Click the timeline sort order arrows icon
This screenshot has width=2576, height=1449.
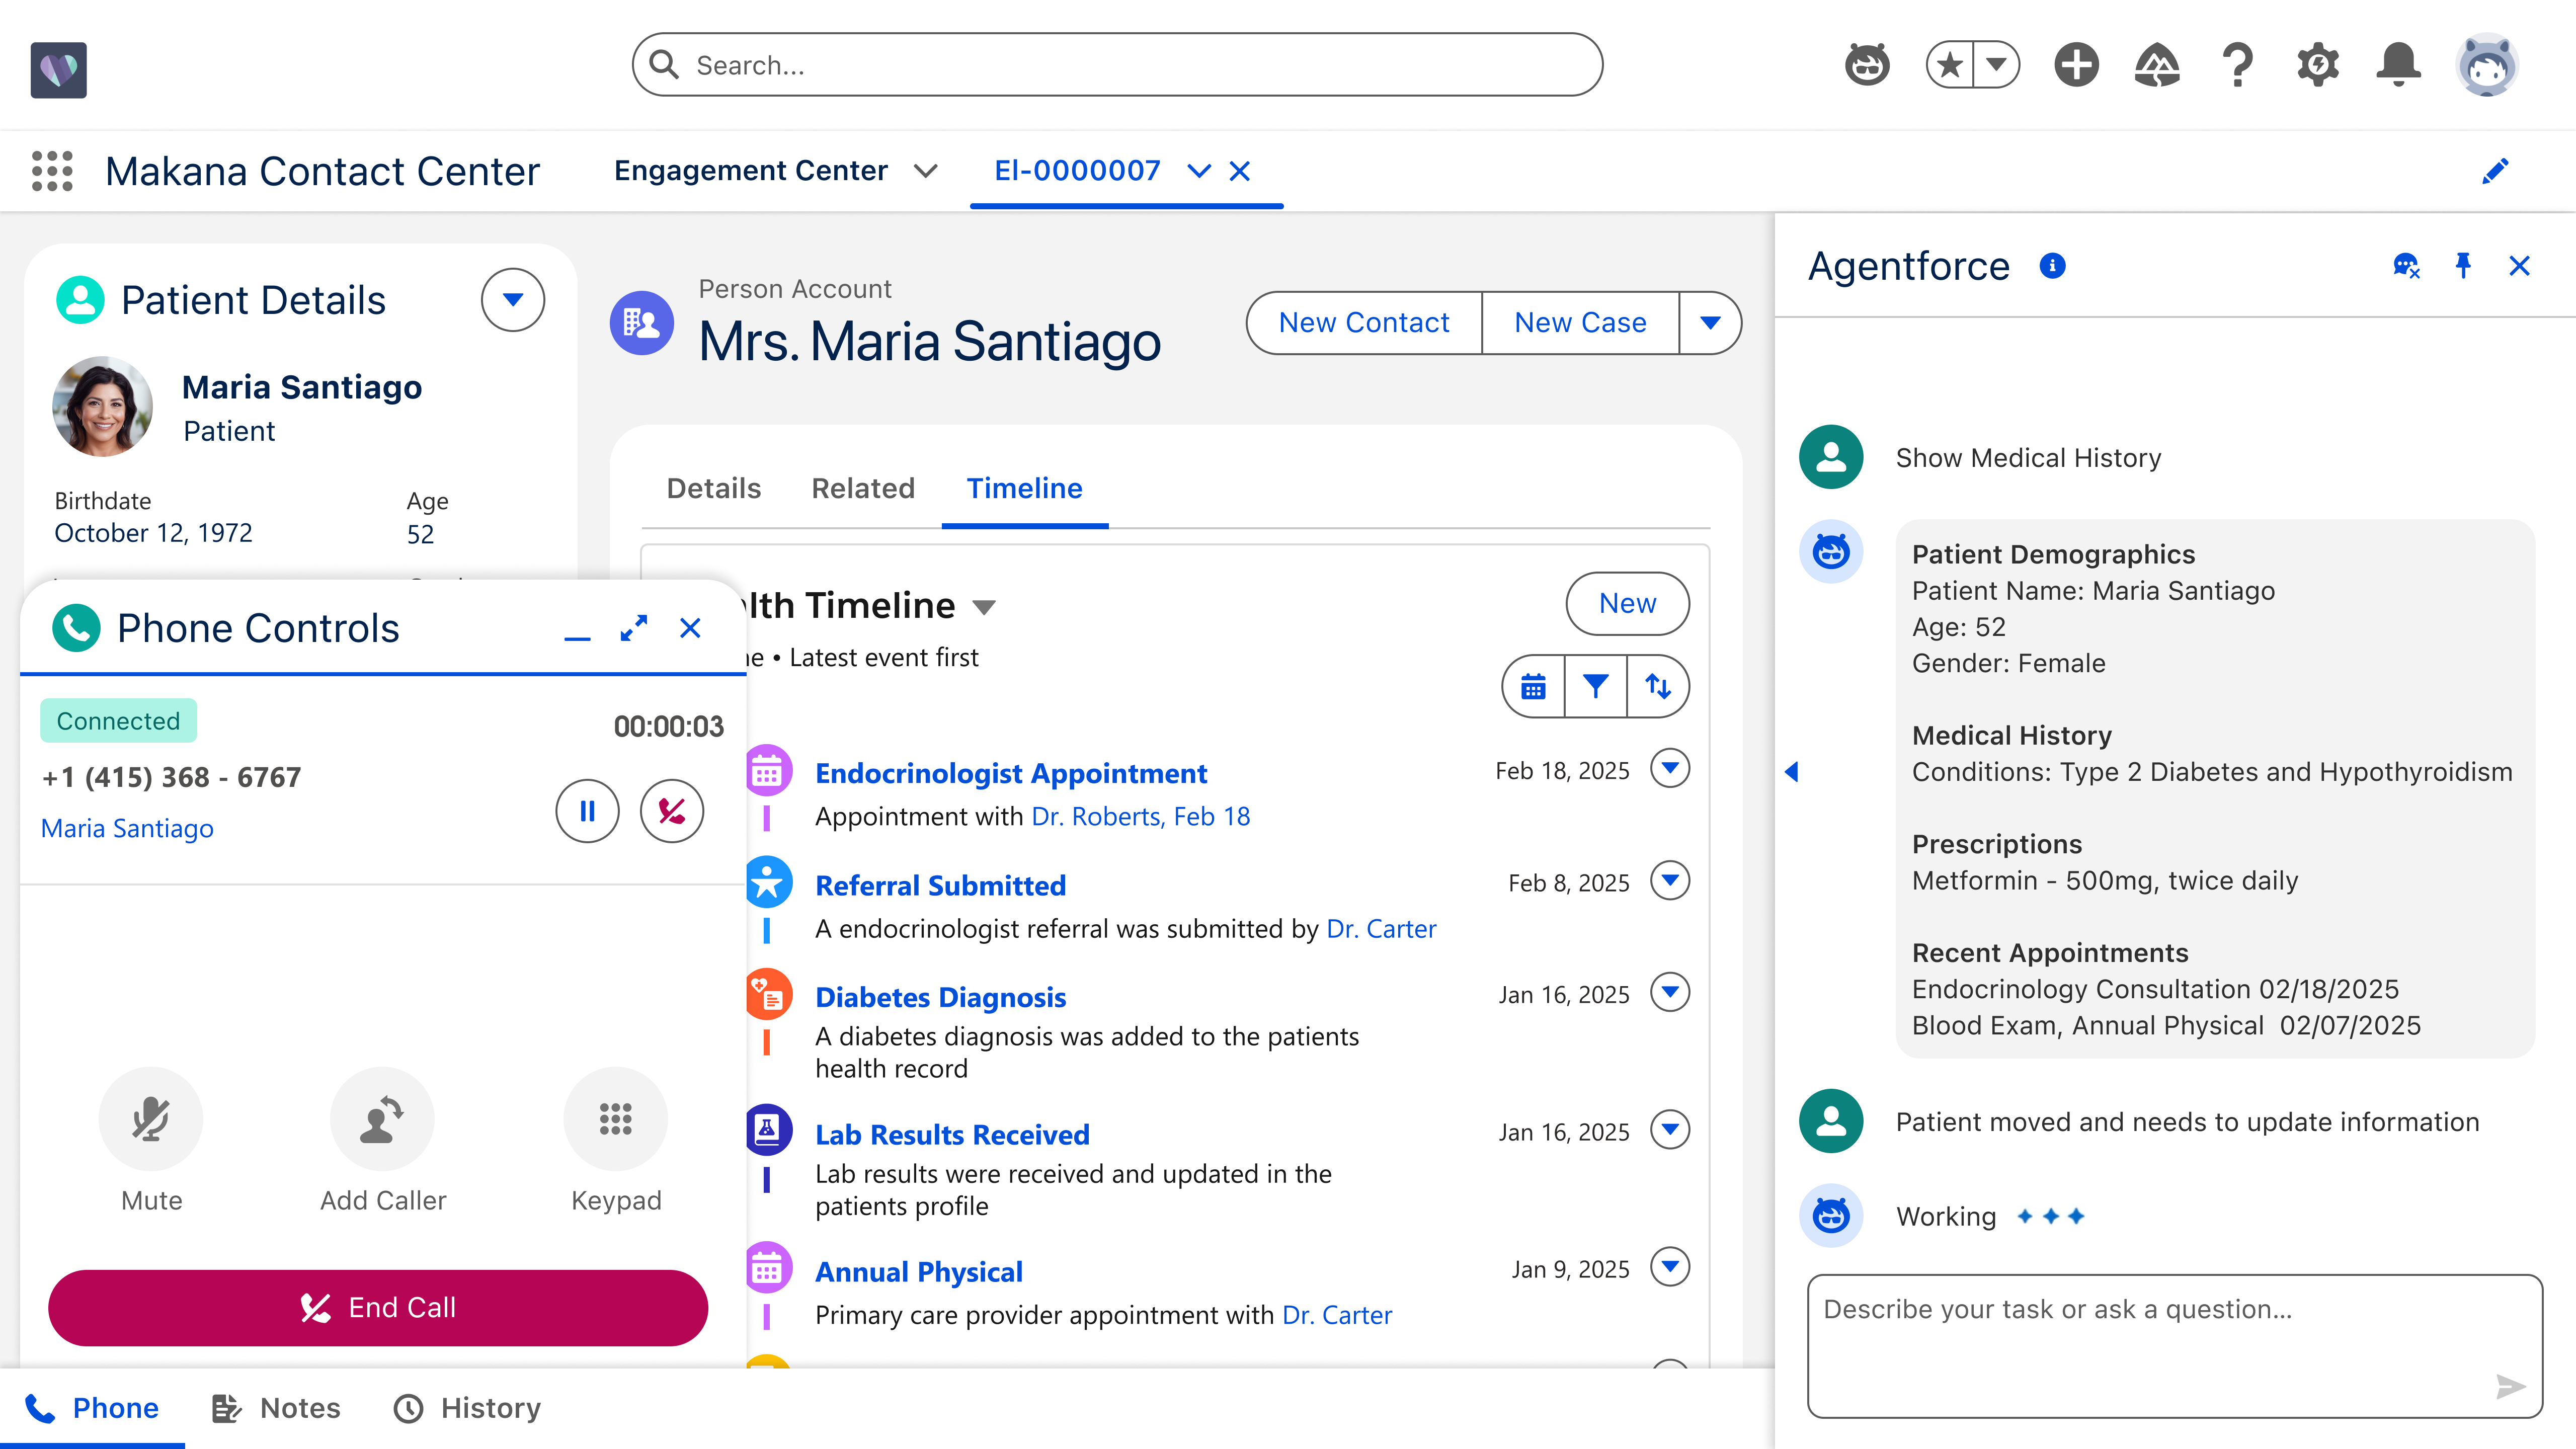point(1658,686)
